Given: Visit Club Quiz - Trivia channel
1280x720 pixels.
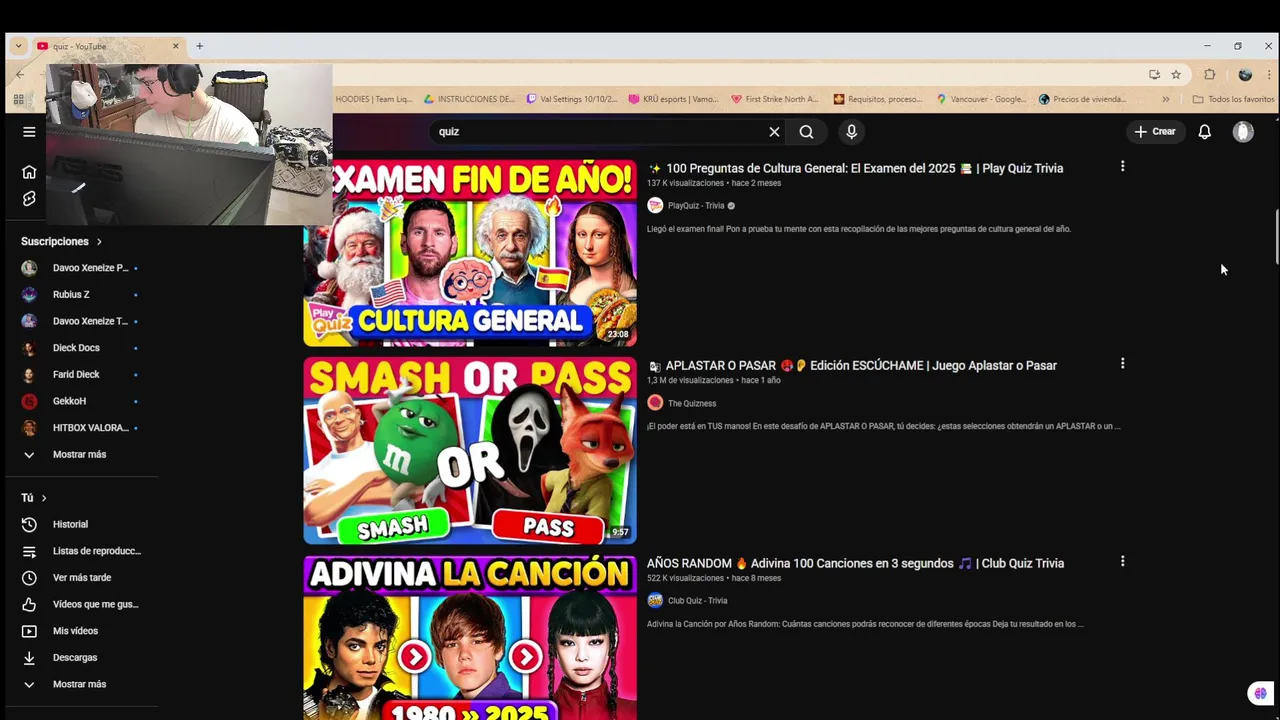Looking at the screenshot, I should pos(697,601).
